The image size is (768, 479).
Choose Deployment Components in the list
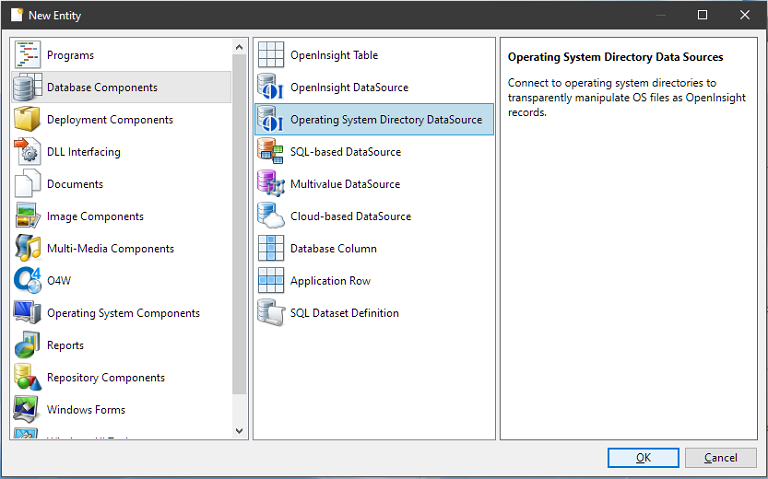tap(110, 120)
